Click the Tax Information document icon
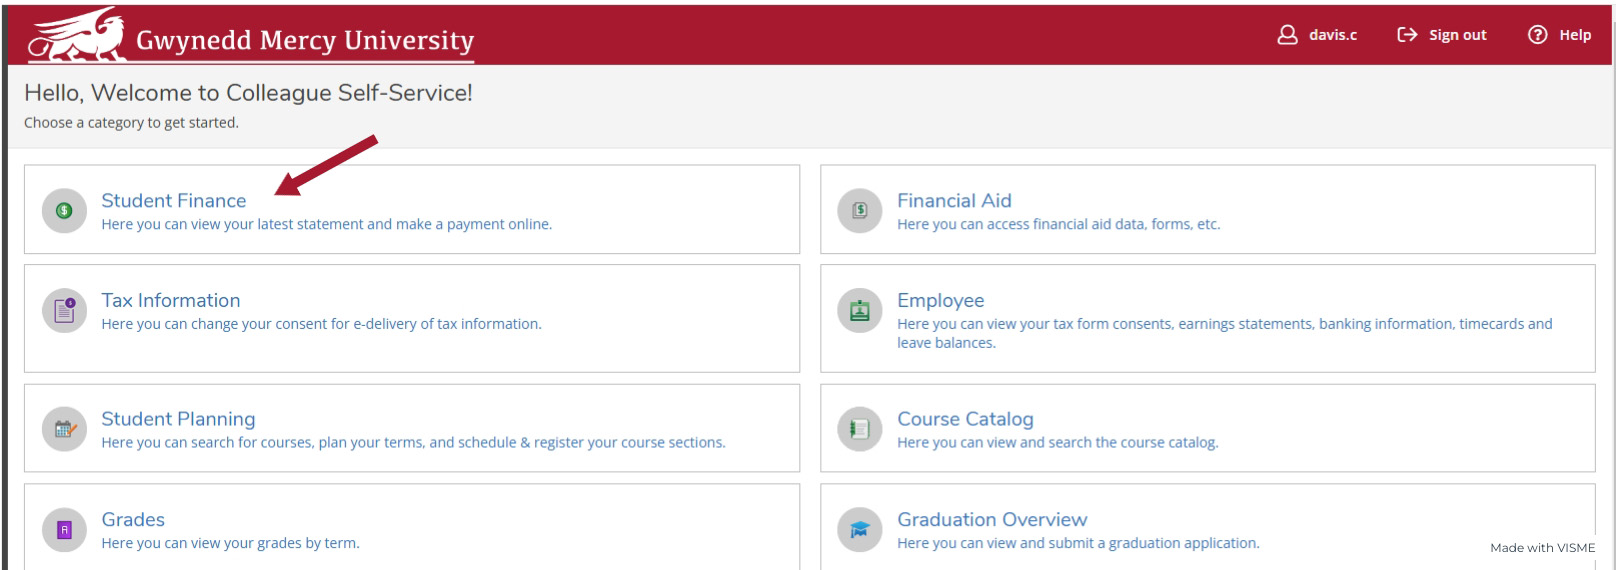The width and height of the screenshot is (1616, 570). click(x=64, y=310)
